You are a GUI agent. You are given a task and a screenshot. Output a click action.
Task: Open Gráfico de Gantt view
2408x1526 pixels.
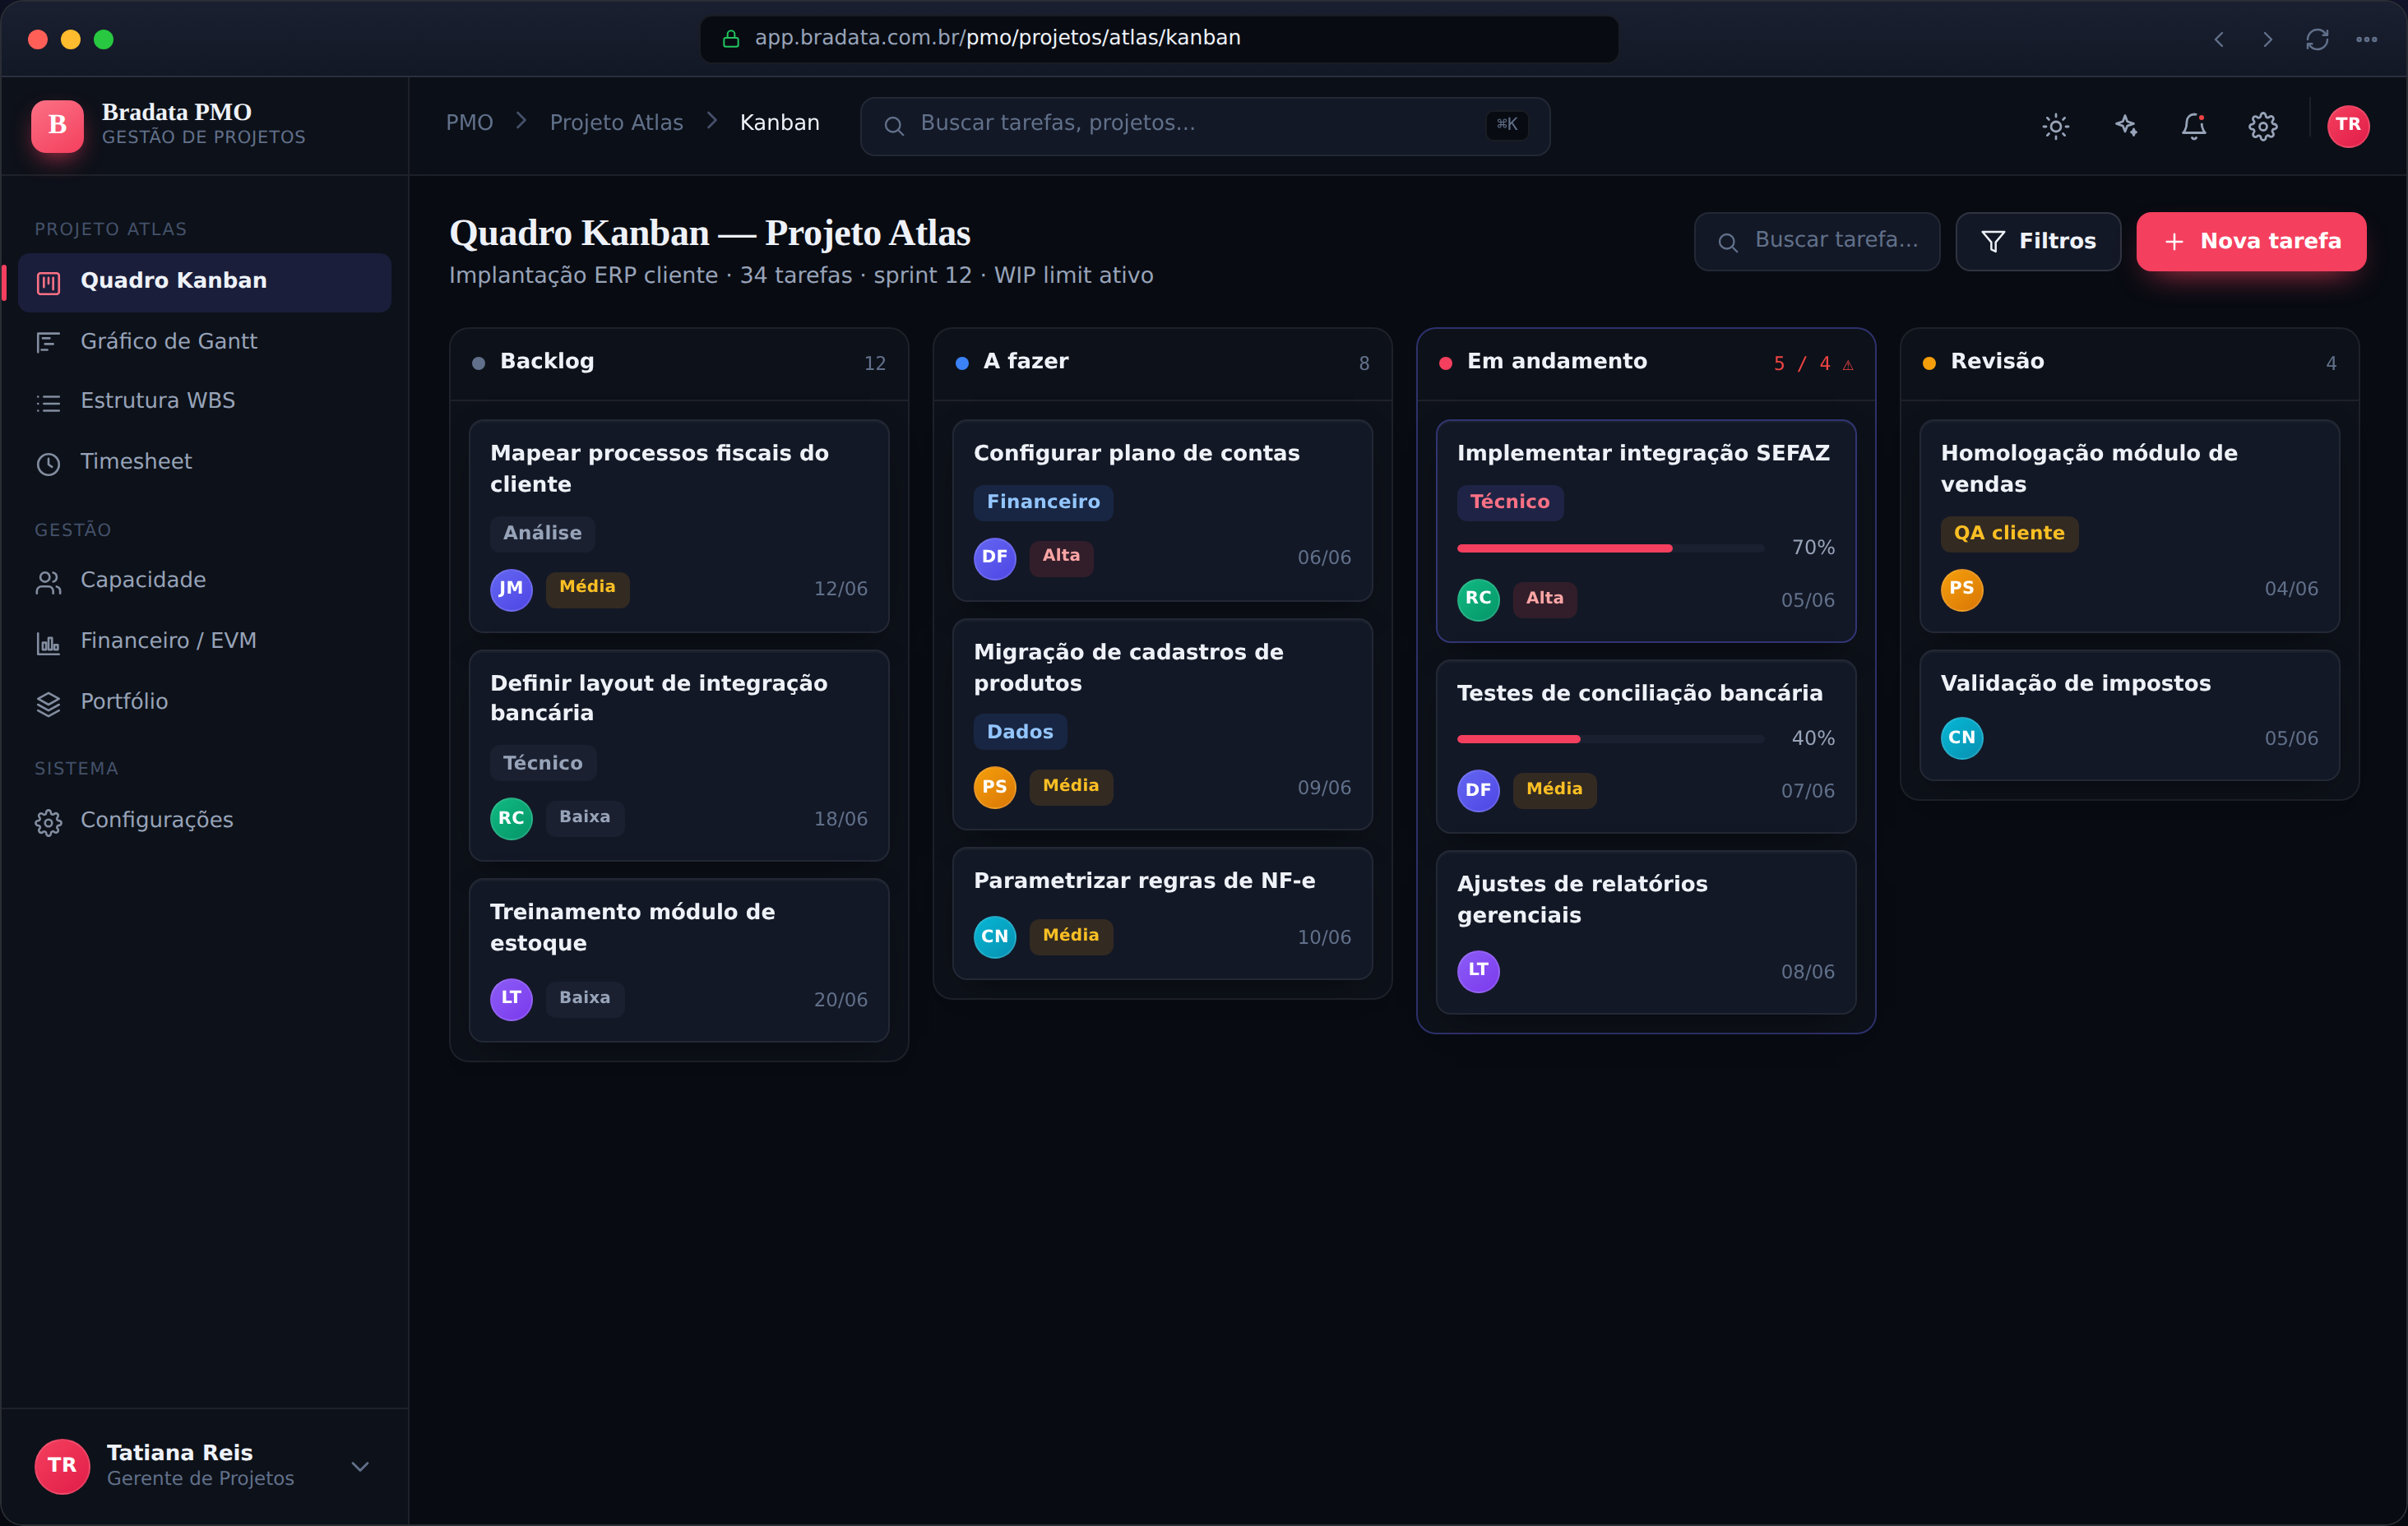[204, 342]
